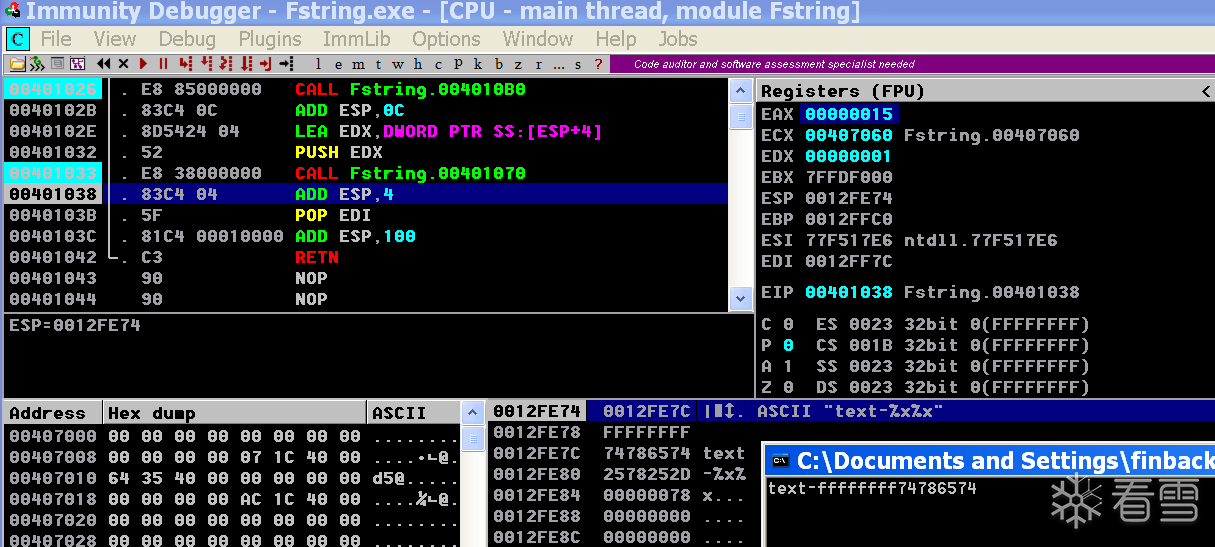Restart program with the rewind icon
Image resolution: width=1215 pixels, height=547 pixels.
coord(103,64)
